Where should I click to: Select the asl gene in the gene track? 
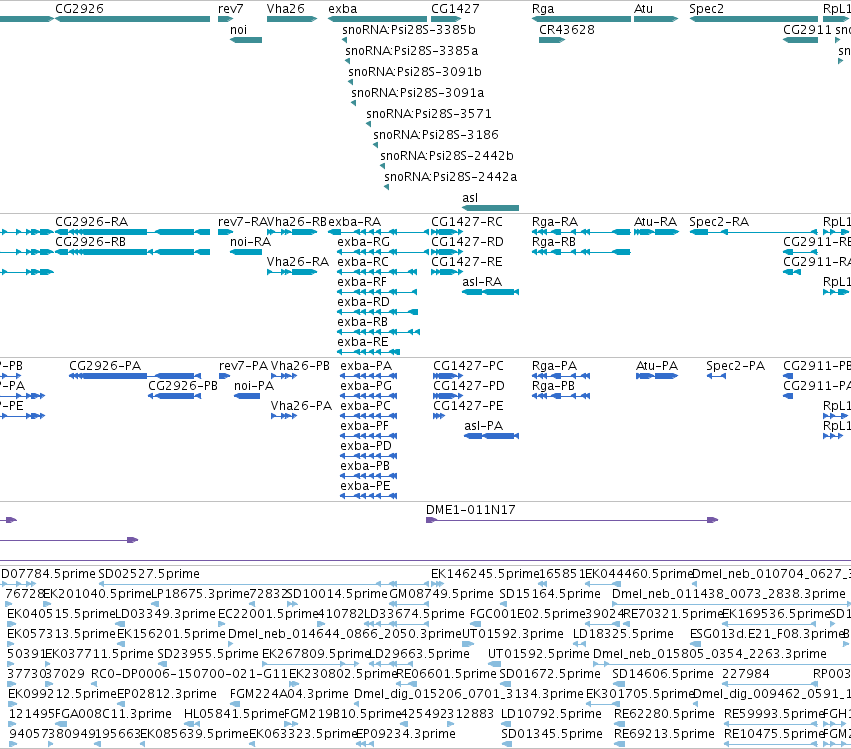(x=491, y=208)
